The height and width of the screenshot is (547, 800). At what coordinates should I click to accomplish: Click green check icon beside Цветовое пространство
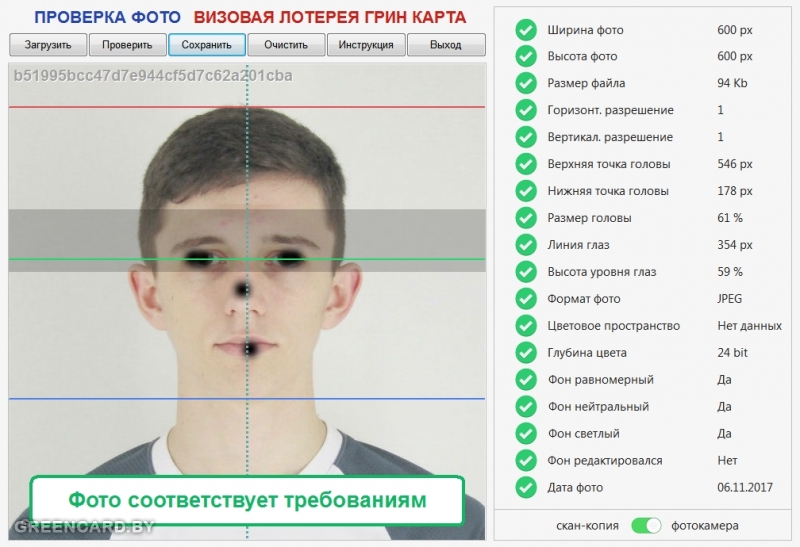coord(526,326)
